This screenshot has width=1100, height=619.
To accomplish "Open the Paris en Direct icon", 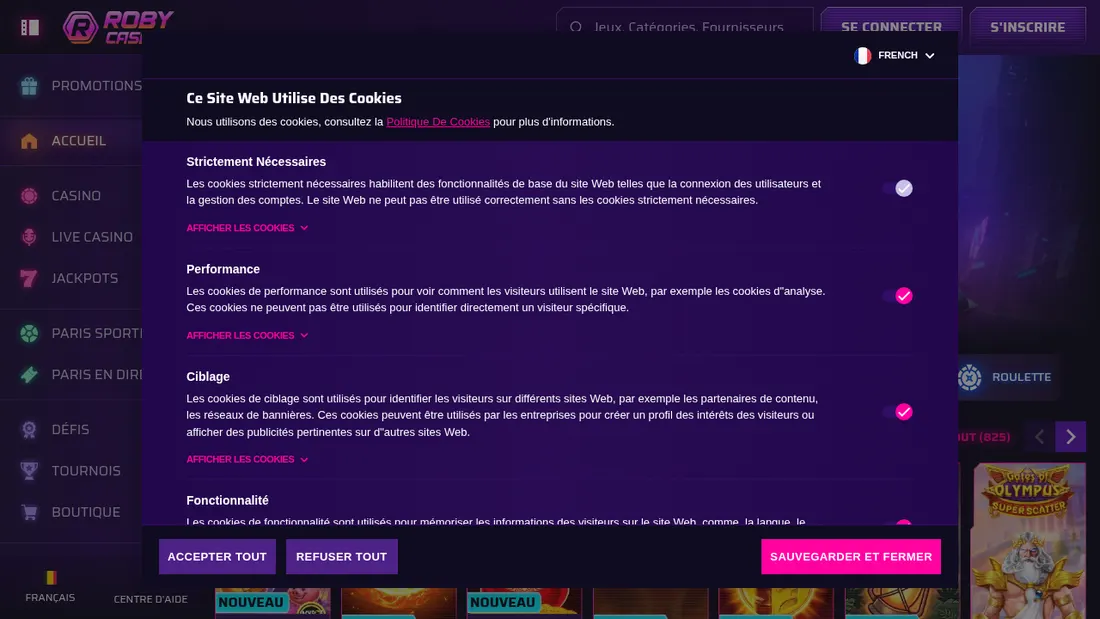I will pos(29,375).
